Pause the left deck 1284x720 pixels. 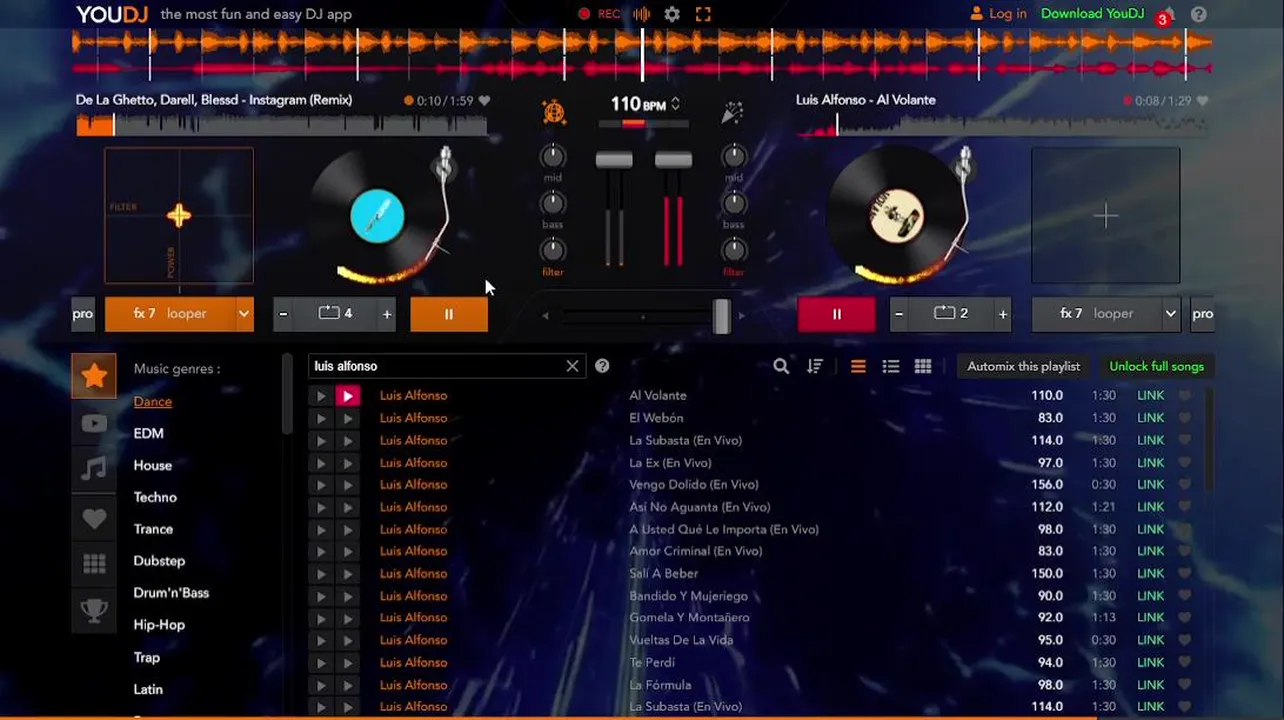click(449, 314)
